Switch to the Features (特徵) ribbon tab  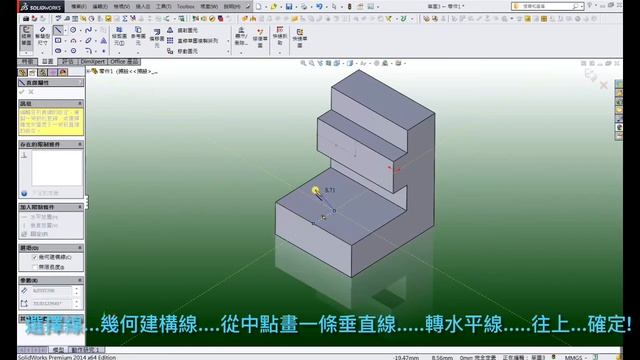28,62
